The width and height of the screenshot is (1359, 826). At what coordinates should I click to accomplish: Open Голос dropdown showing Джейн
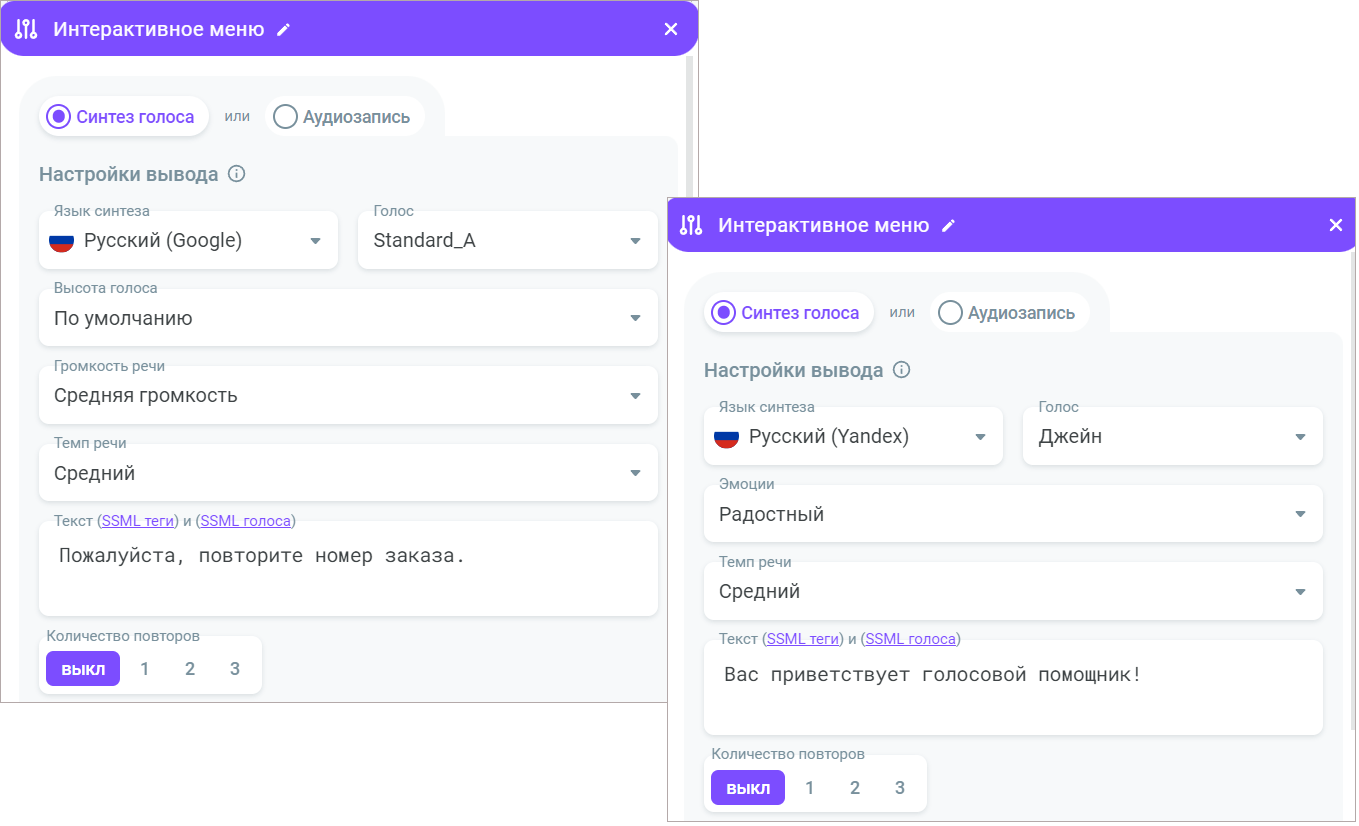pyautogui.click(x=1173, y=436)
